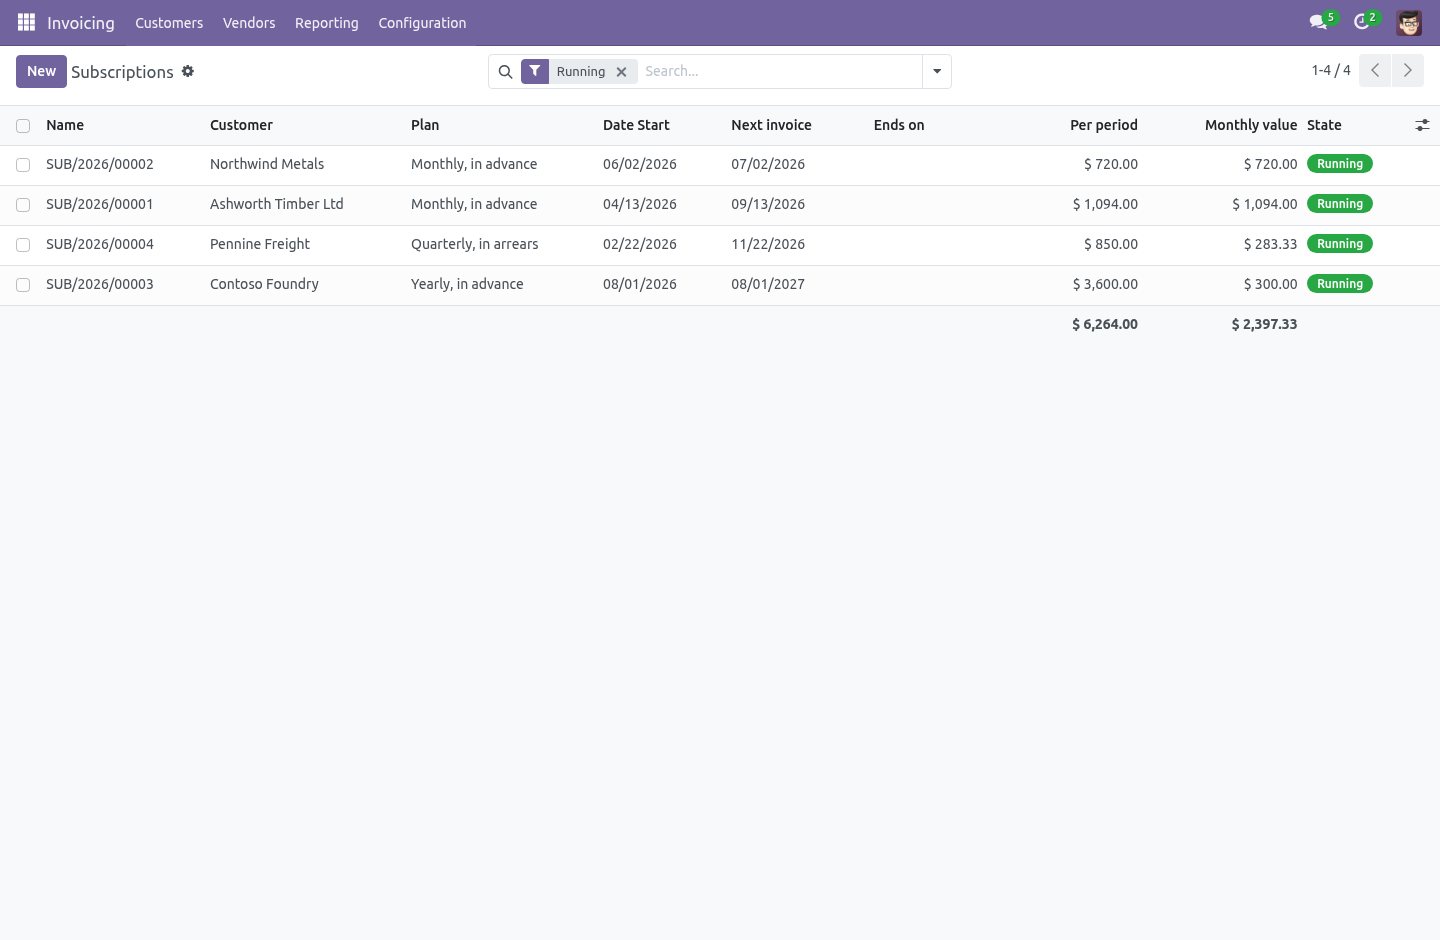Click next invoice date 09/13/2026
The image size is (1440, 940).
point(768,204)
